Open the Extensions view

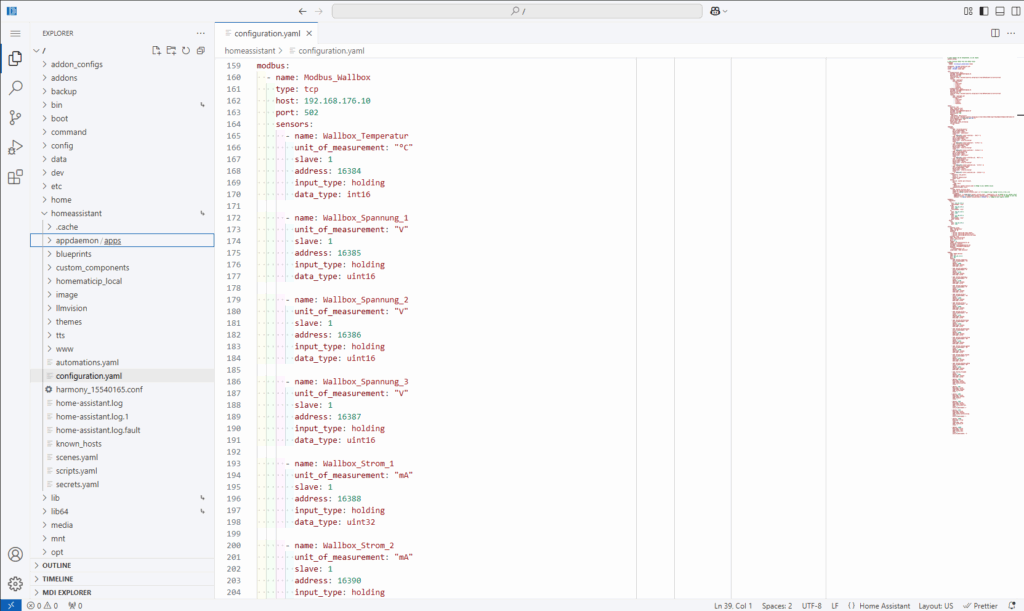tap(16, 177)
